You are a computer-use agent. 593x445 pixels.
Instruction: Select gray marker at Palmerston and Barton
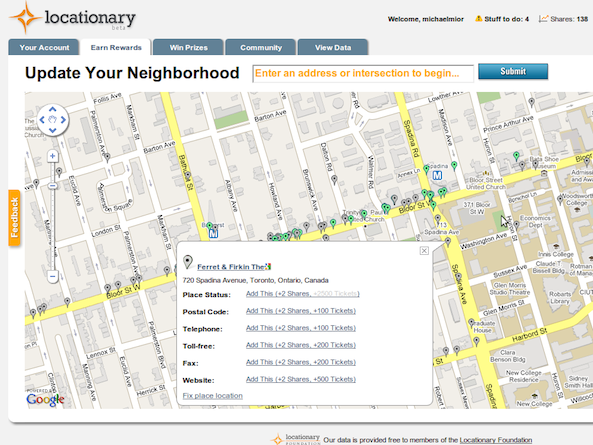click(x=107, y=157)
